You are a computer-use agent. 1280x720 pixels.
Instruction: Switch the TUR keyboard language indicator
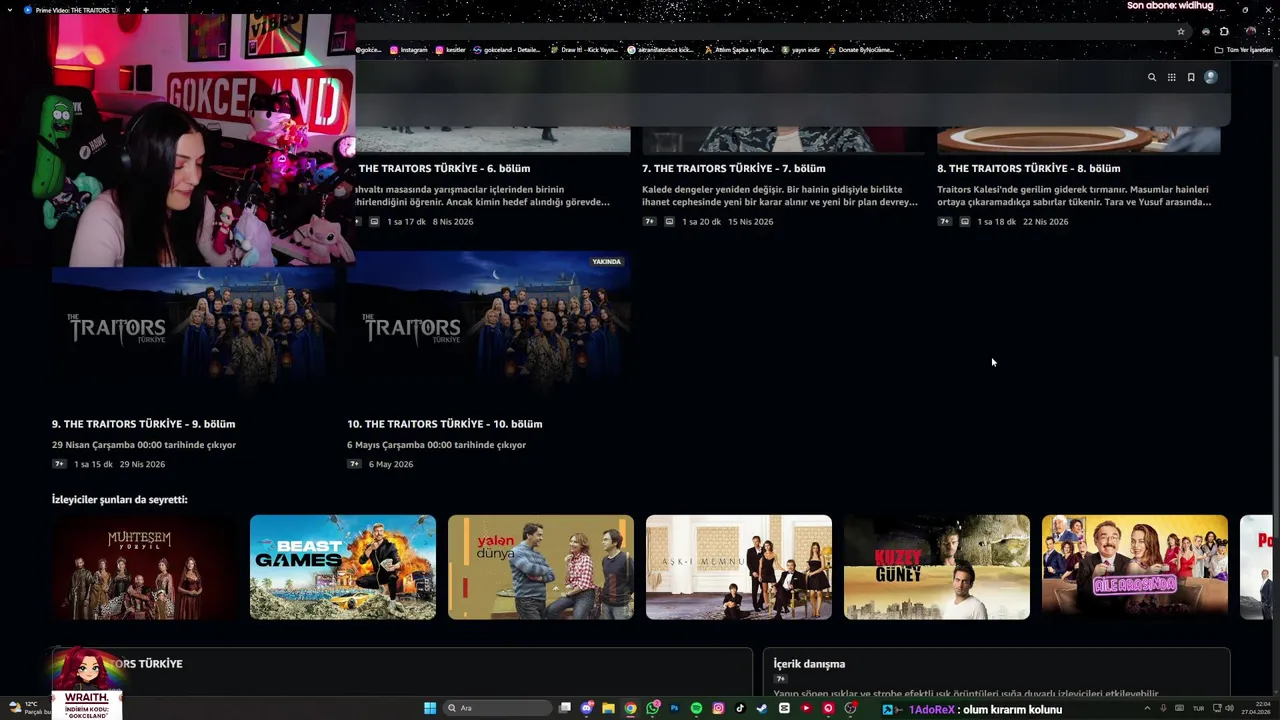(x=1198, y=708)
